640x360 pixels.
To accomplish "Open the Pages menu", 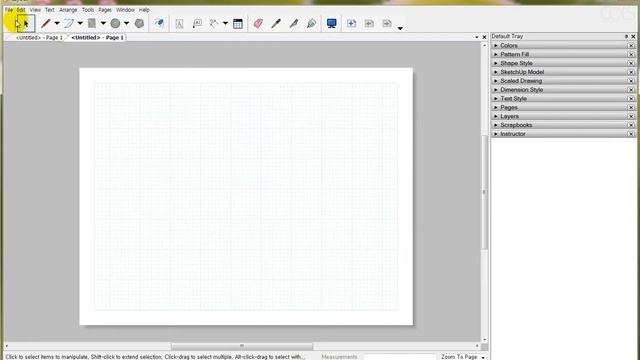I will (105, 10).
